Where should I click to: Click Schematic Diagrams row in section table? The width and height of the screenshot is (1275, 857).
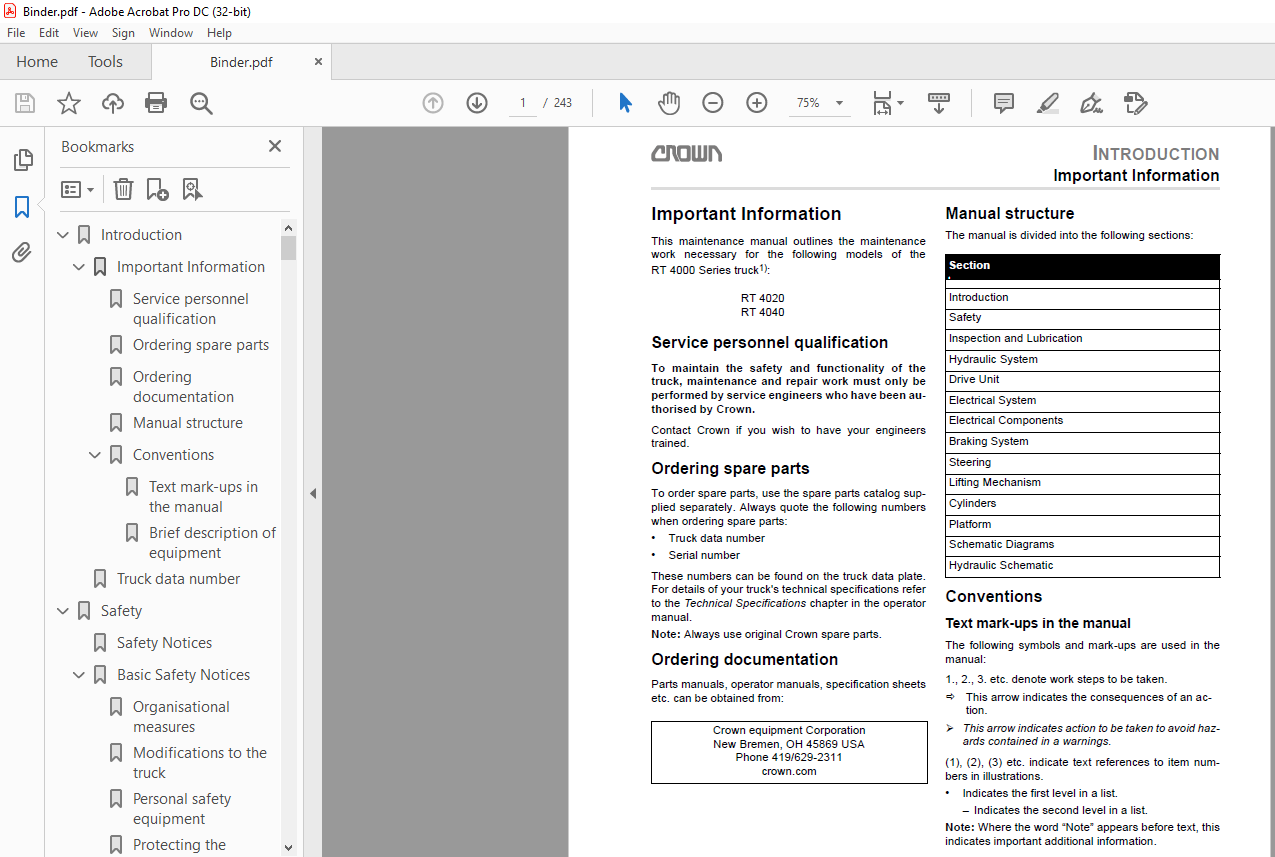point(1082,545)
